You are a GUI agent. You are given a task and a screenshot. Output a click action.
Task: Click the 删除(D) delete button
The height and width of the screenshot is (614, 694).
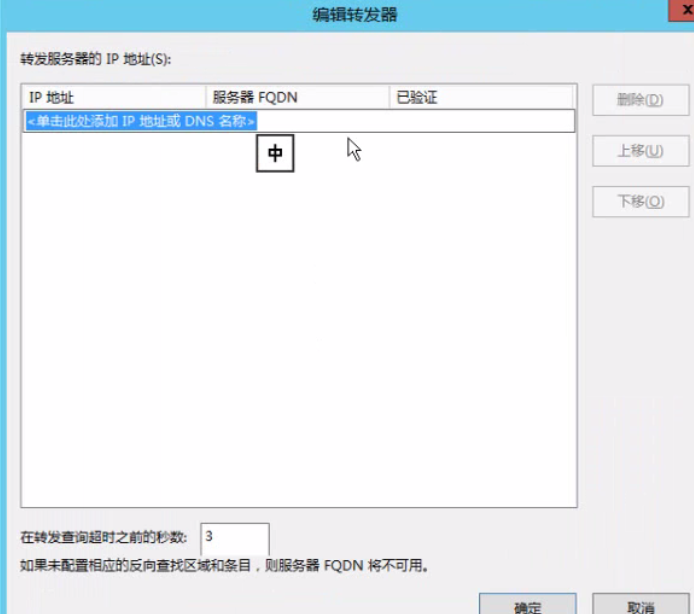pyautogui.click(x=640, y=100)
